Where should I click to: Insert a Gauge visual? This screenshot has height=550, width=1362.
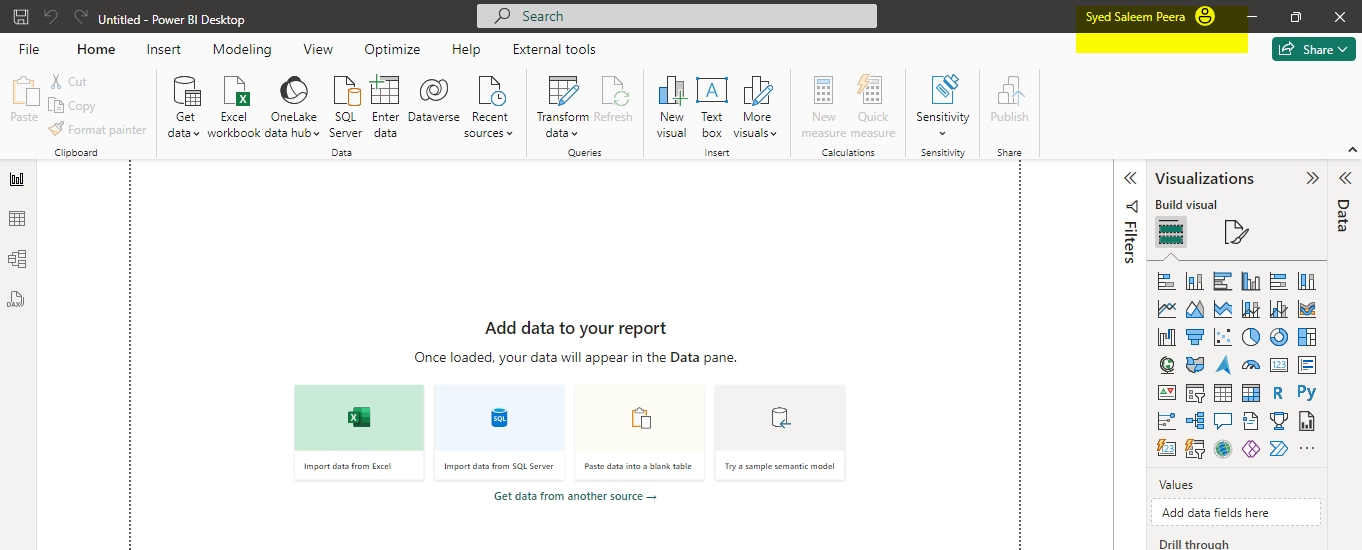point(1250,365)
